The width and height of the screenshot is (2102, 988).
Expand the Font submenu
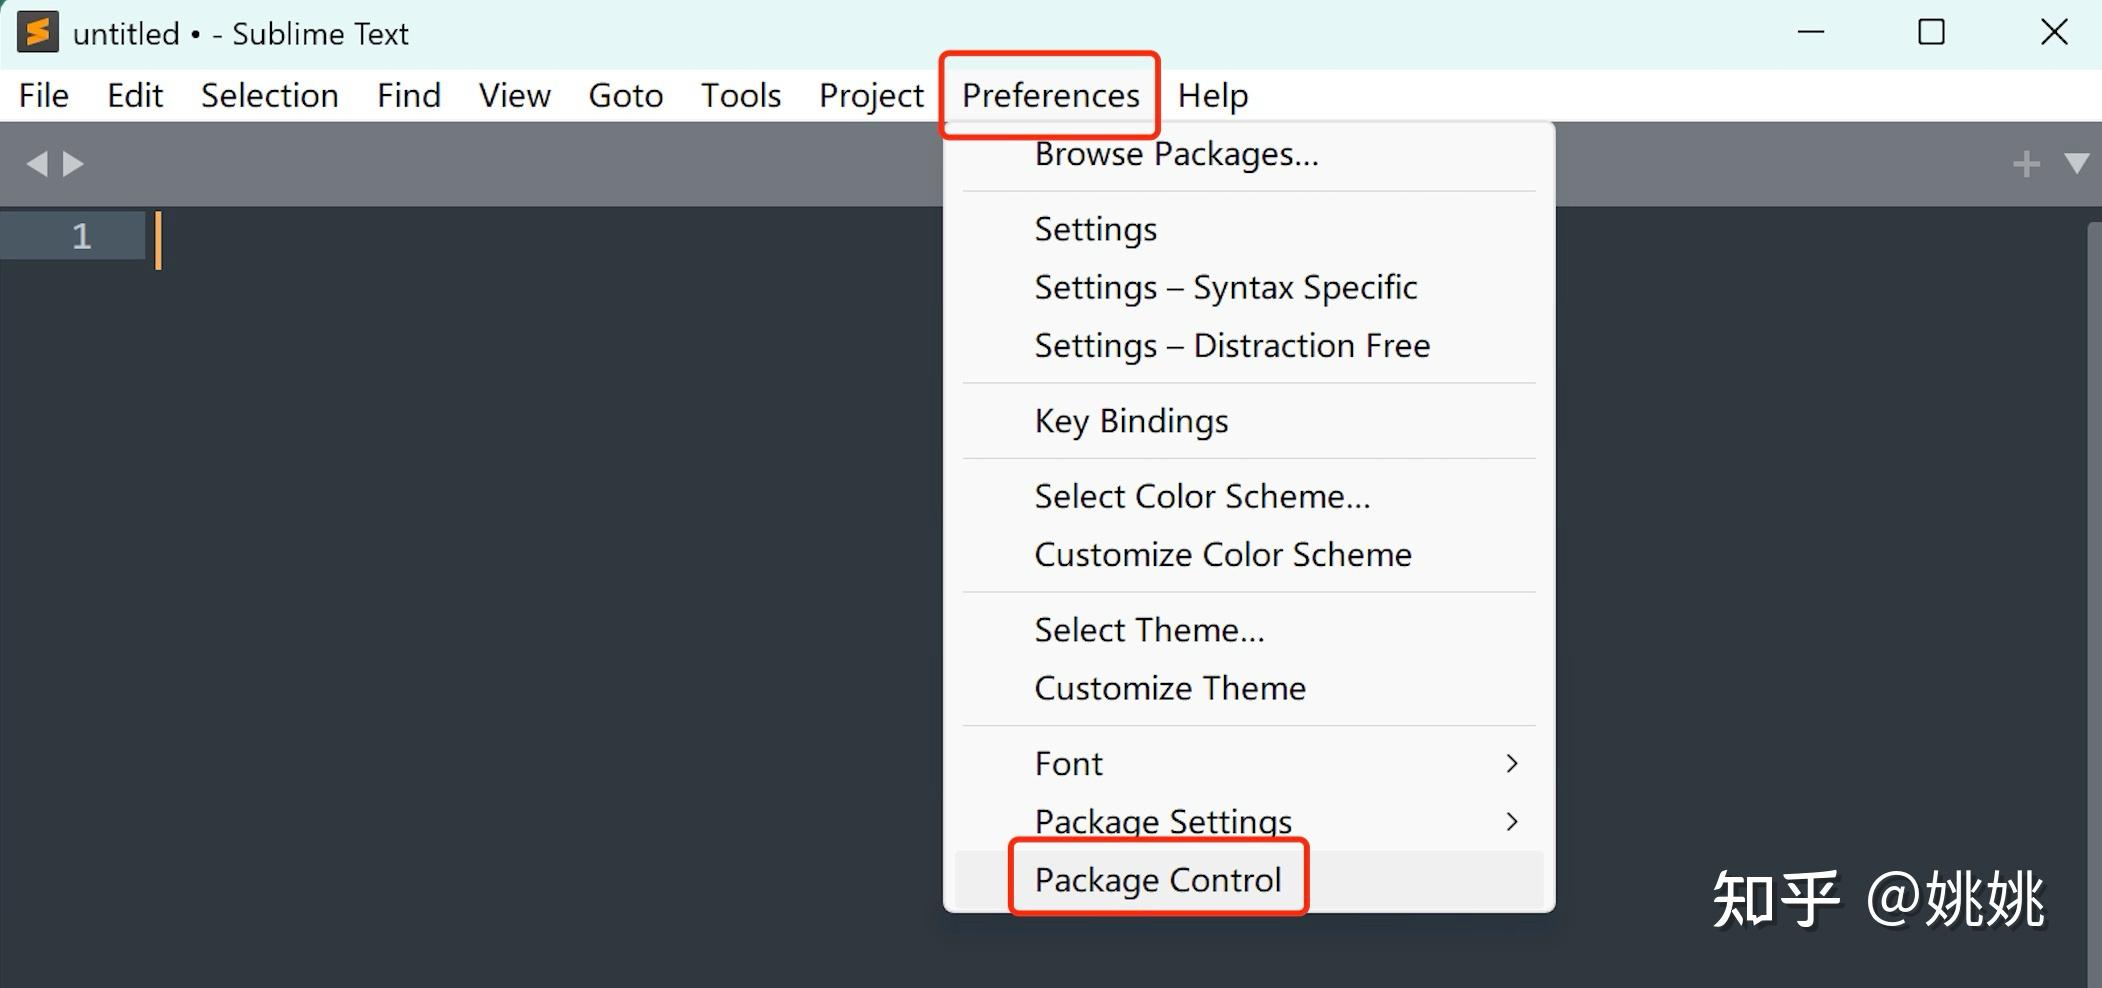[x=1068, y=762]
